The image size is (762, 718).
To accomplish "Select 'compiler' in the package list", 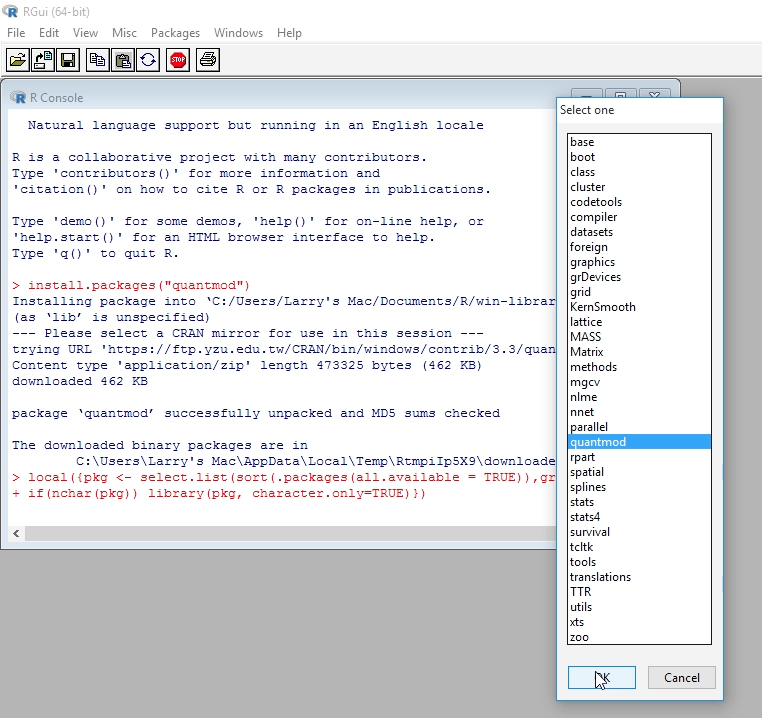I will 639,217.
